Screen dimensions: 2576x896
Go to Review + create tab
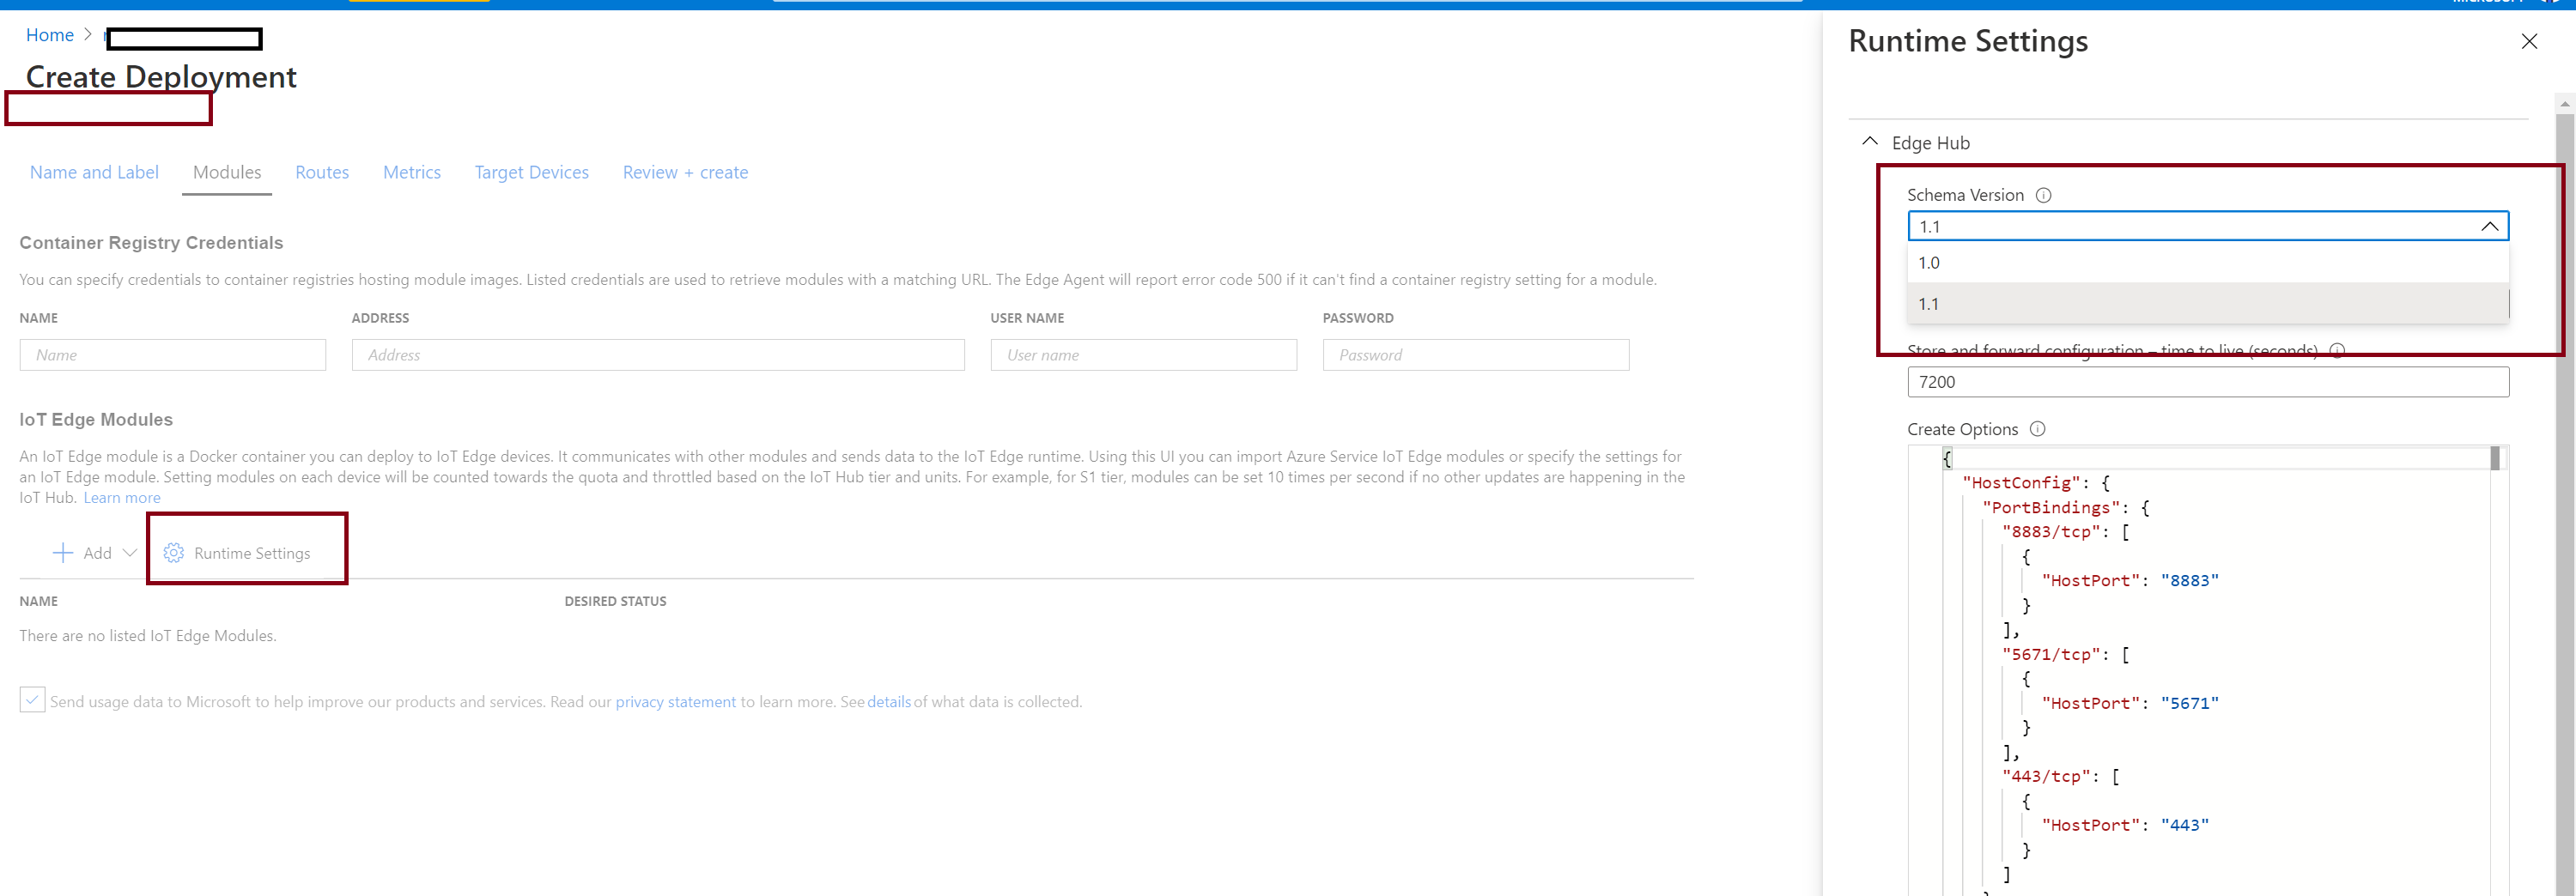685,172
